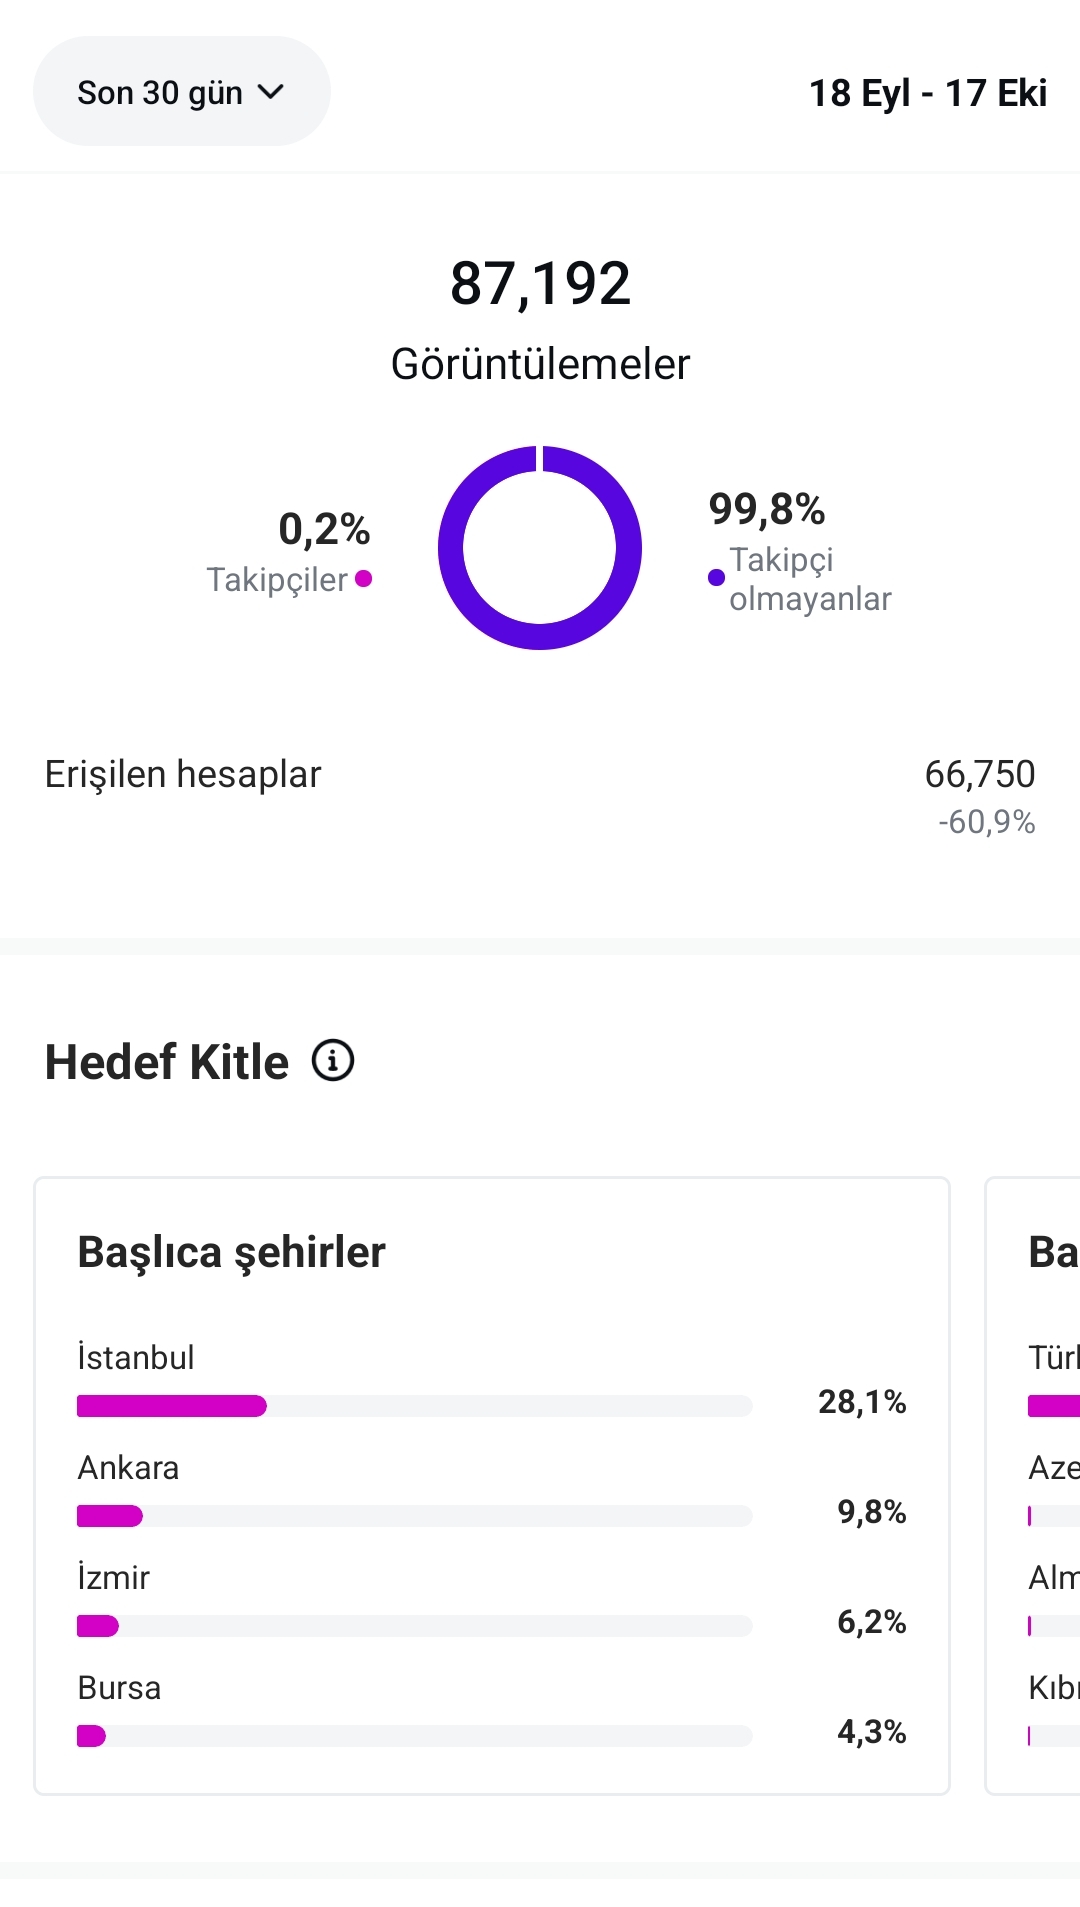Tap the Başlıca şehirler card title

[x=231, y=1252]
